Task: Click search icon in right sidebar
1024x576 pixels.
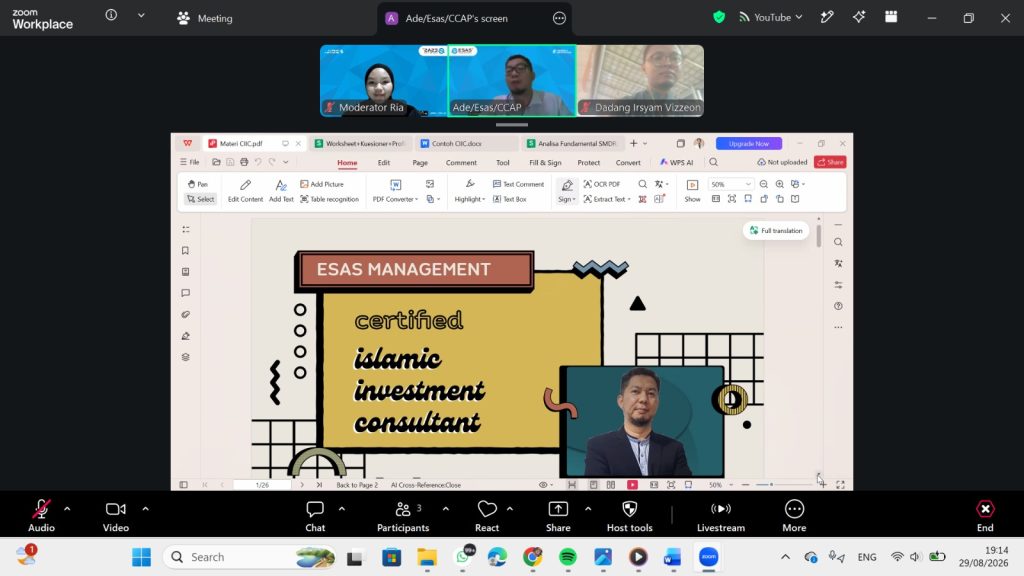Action: pos(838,242)
